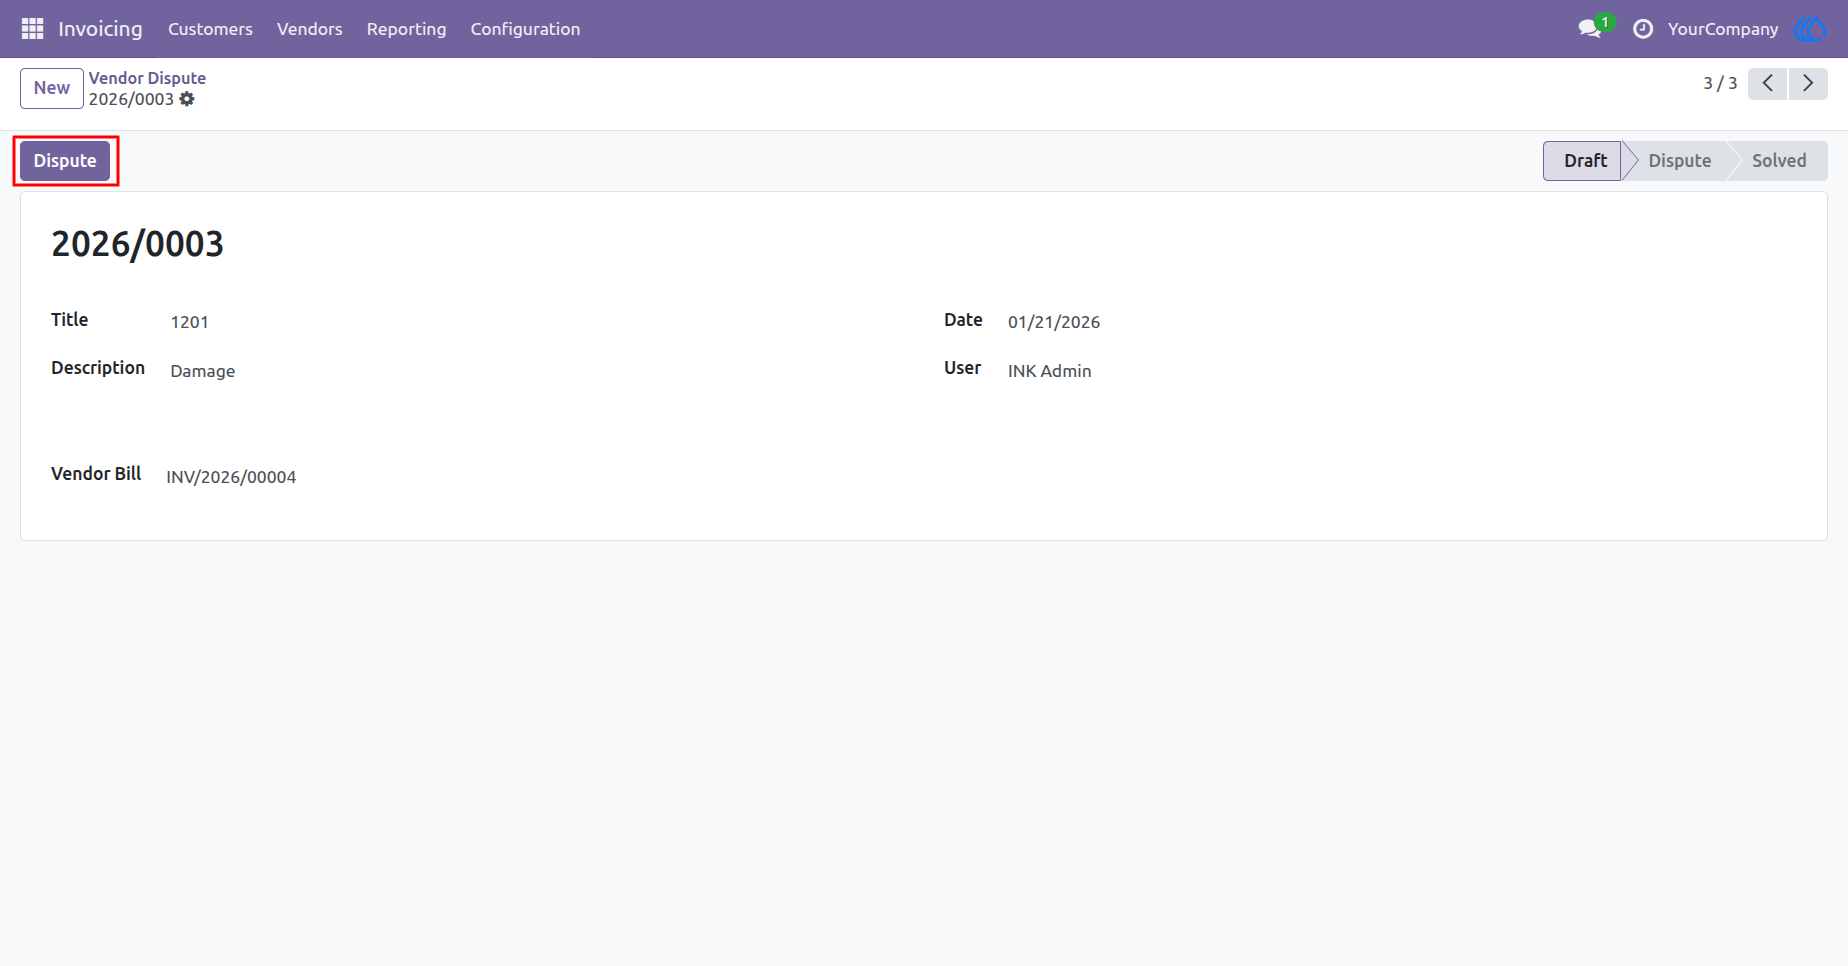Open the activities clock icon
Viewport: 1848px width, 966px height.
click(x=1642, y=29)
